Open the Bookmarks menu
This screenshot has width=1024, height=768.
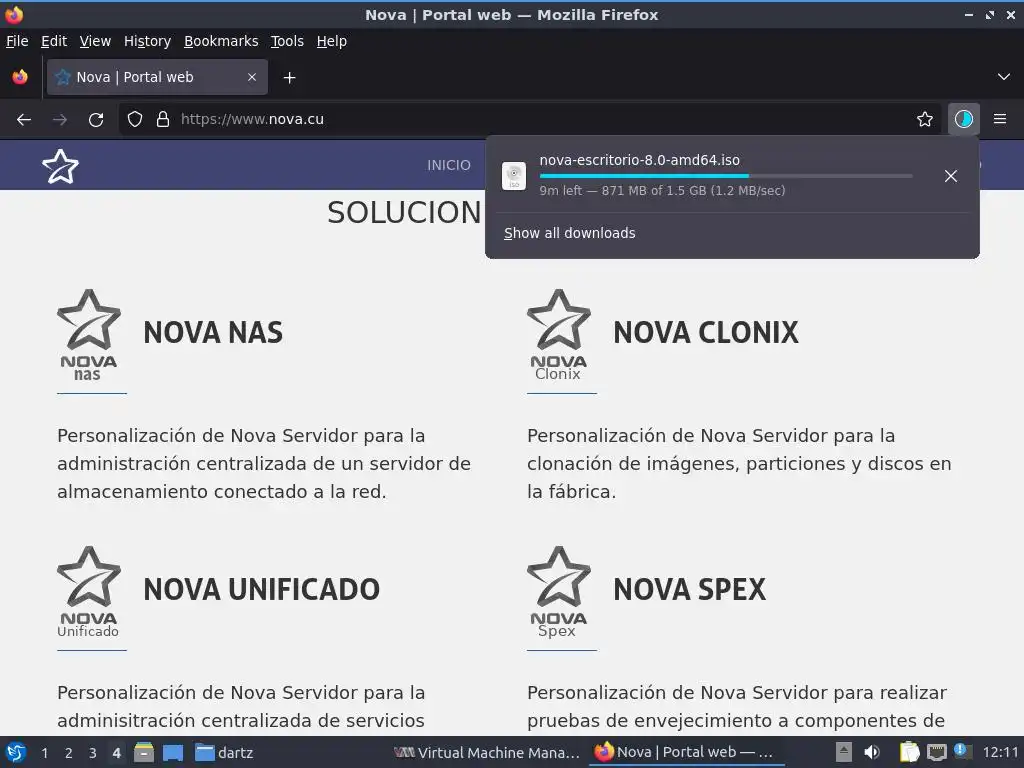(221, 41)
